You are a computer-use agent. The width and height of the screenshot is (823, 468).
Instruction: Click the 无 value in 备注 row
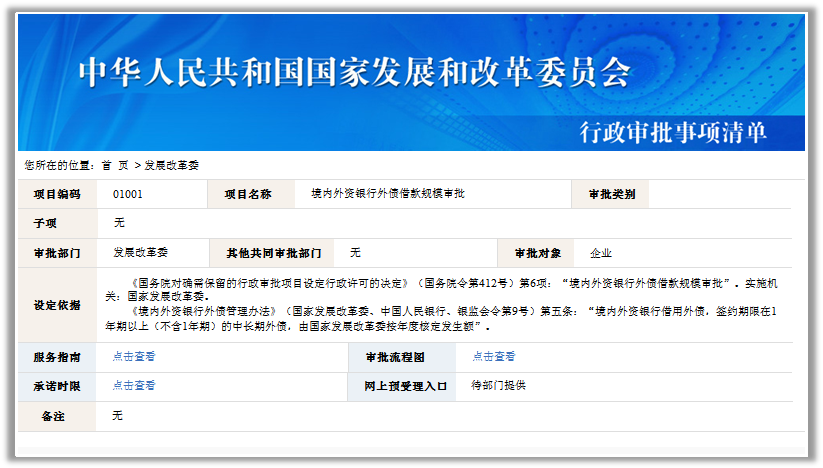118,416
